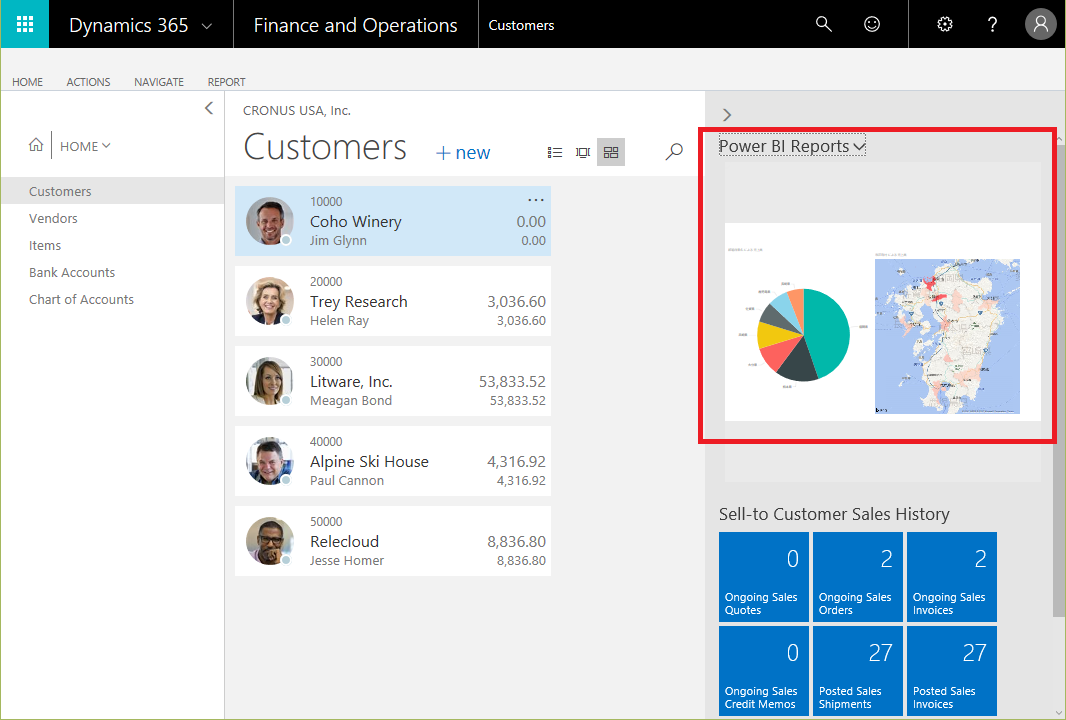Switch to list view layout
Image resolution: width=1066 pixels, height=720 pixels.
tap(555, 152)
